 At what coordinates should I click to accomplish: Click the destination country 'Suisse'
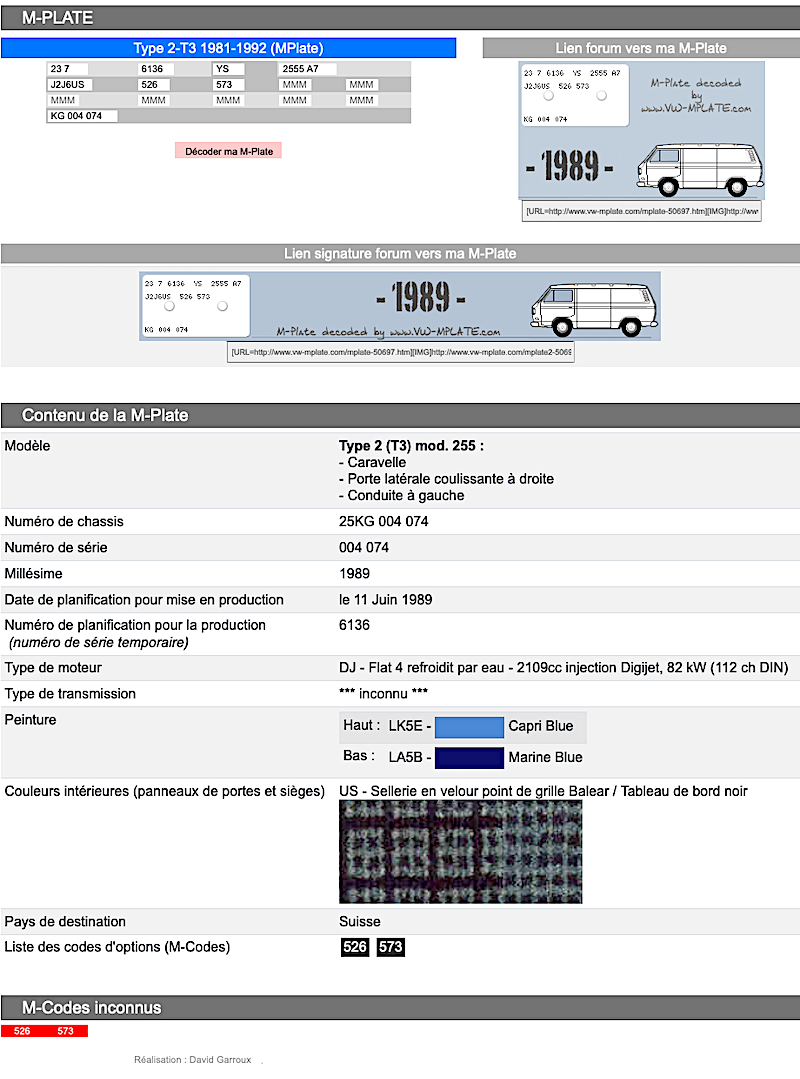coord(360,921)
